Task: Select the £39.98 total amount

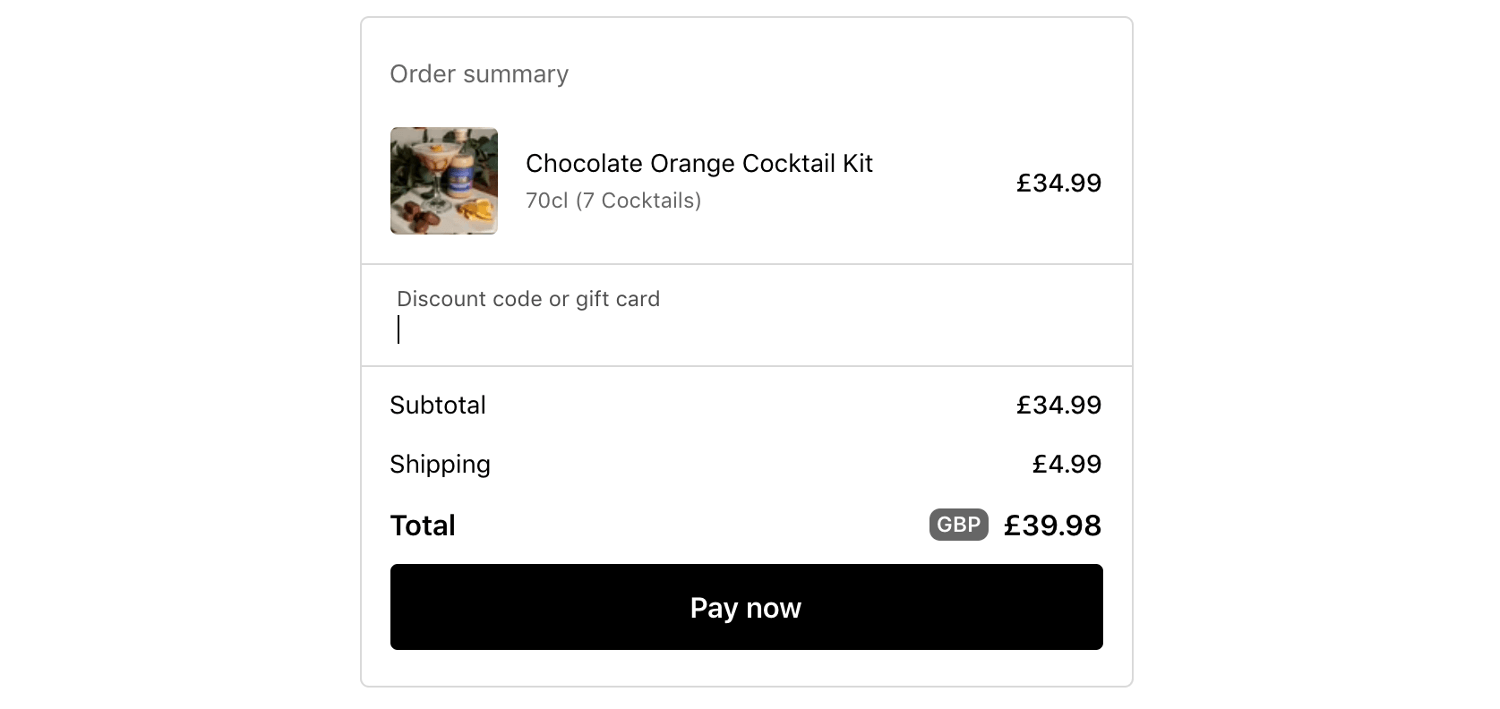Action: tap(1052, 524)
